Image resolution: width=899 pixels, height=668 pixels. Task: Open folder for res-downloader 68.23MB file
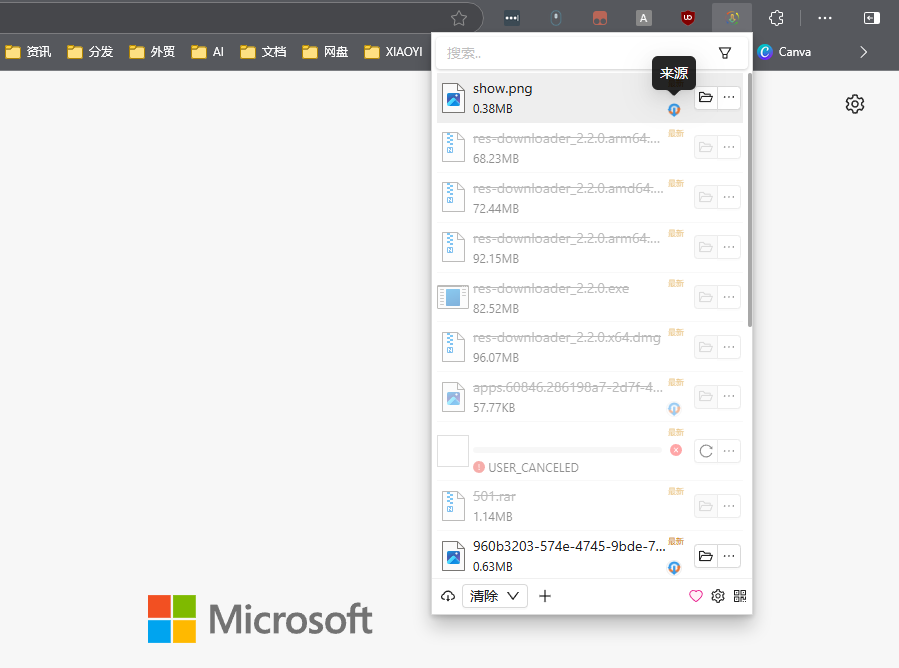click(x=705, y=147)
